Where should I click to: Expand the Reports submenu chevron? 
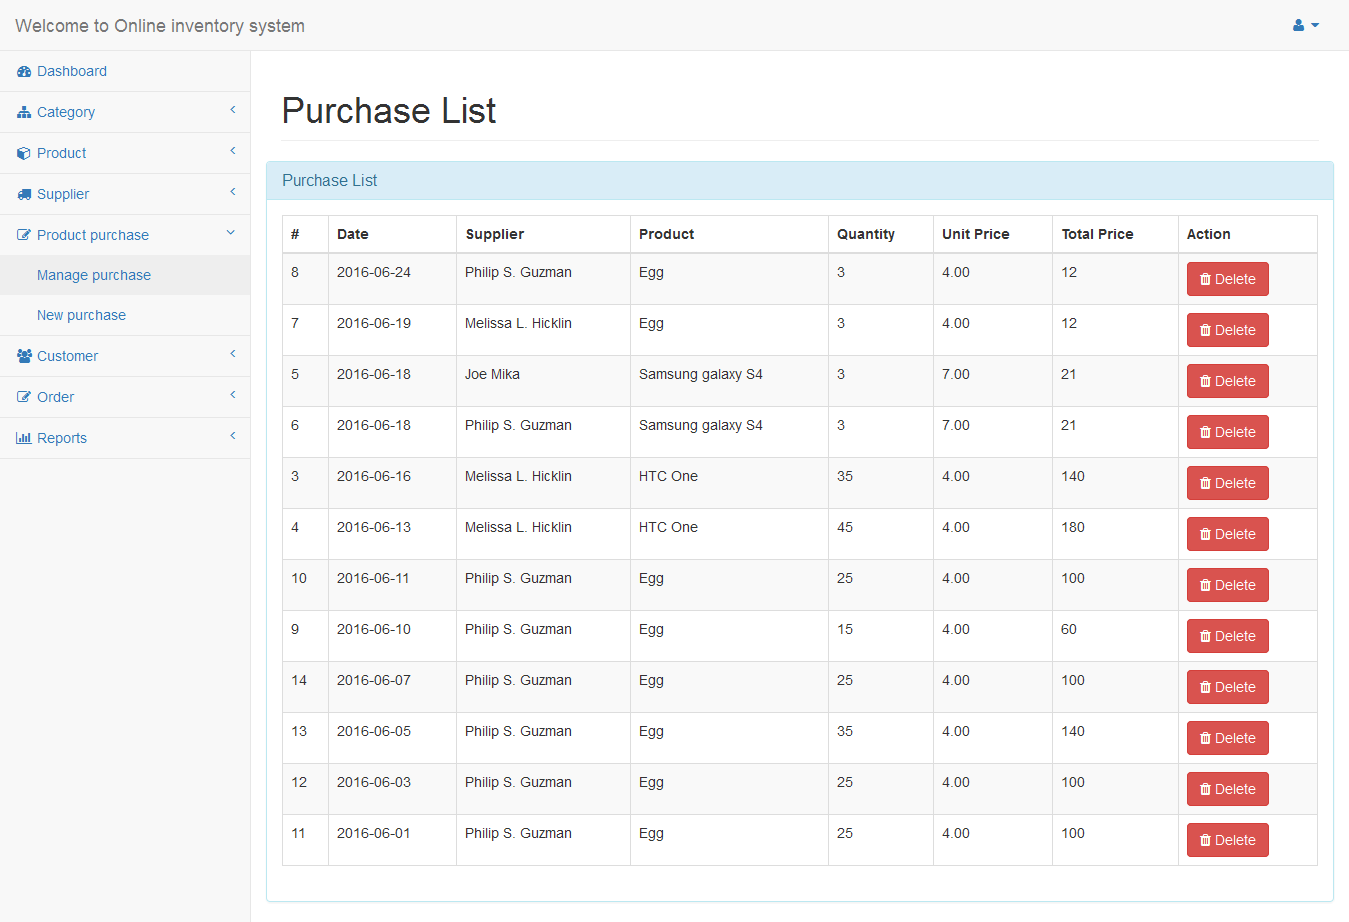click(x=233, y=436)
